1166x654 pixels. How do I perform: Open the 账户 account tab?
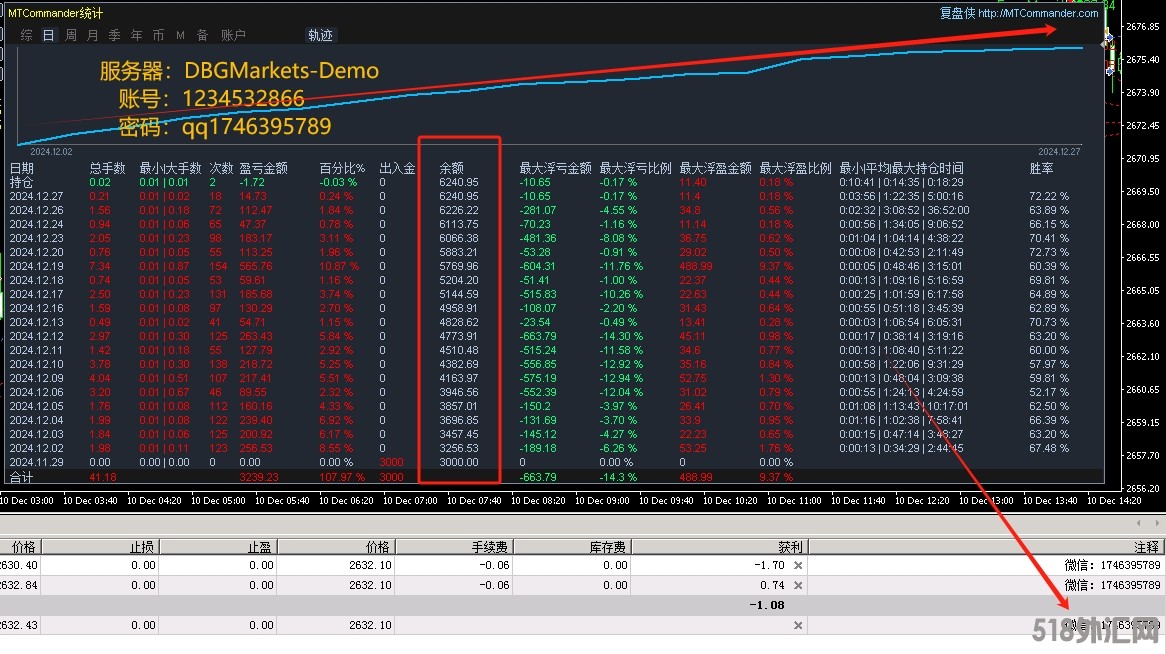click(233, 35)
